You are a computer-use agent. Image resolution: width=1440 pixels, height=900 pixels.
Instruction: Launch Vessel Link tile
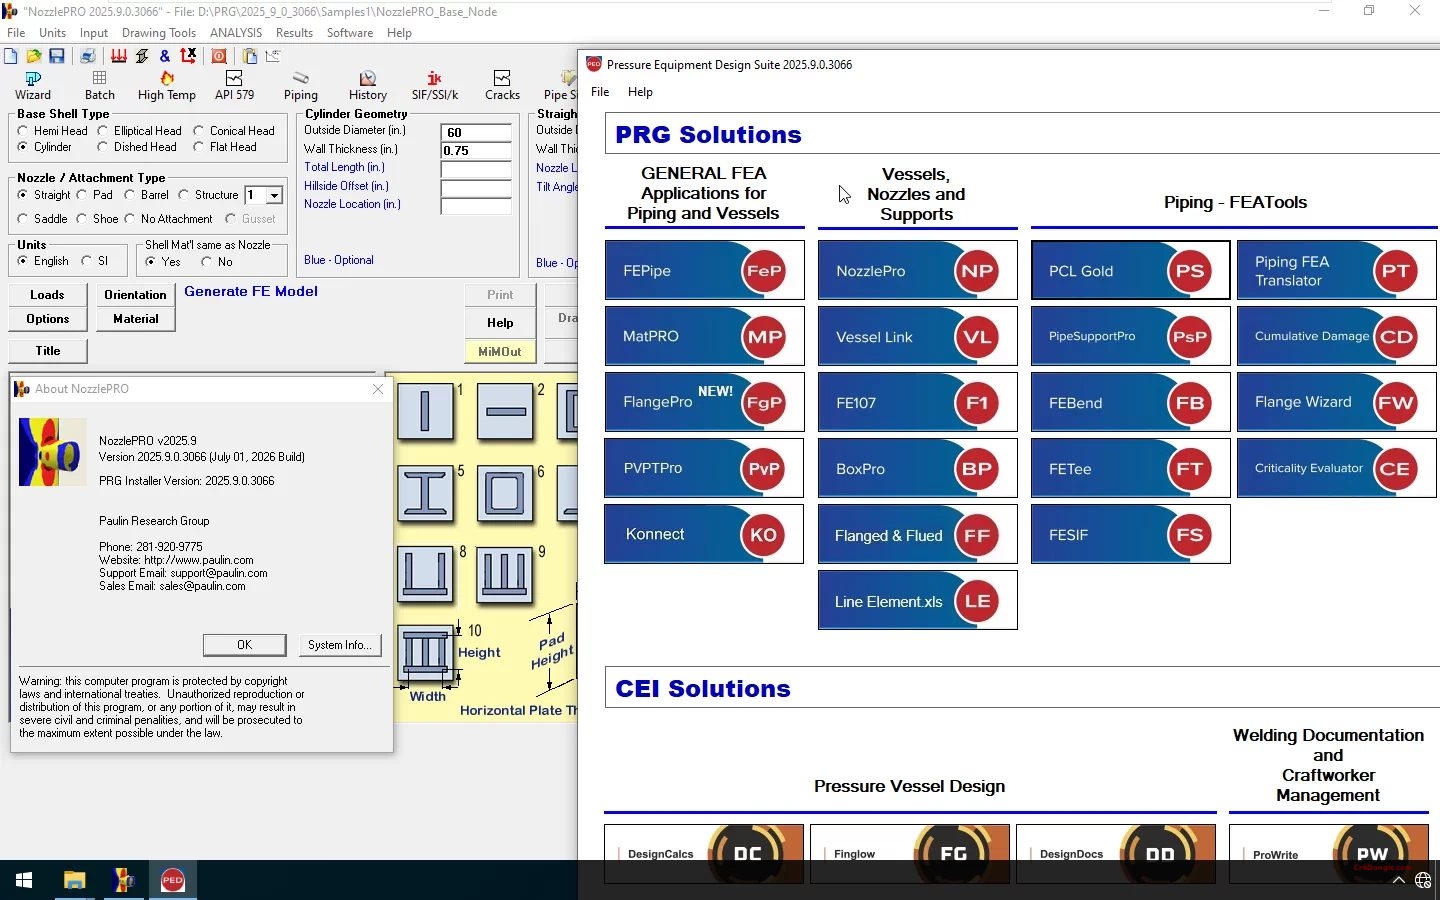coord(917,336)
